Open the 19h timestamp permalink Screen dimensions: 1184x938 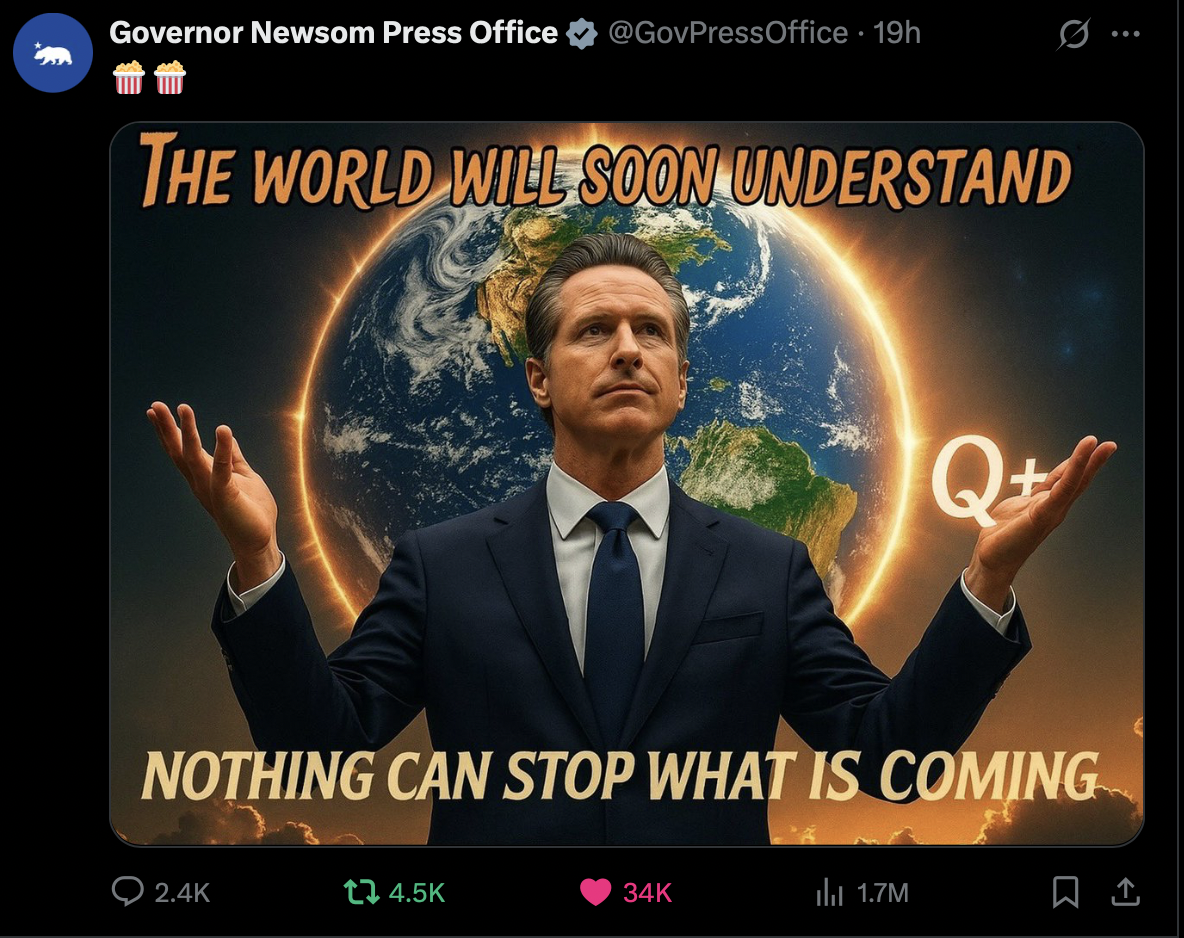pyautogui.click(x=897, y=33)
